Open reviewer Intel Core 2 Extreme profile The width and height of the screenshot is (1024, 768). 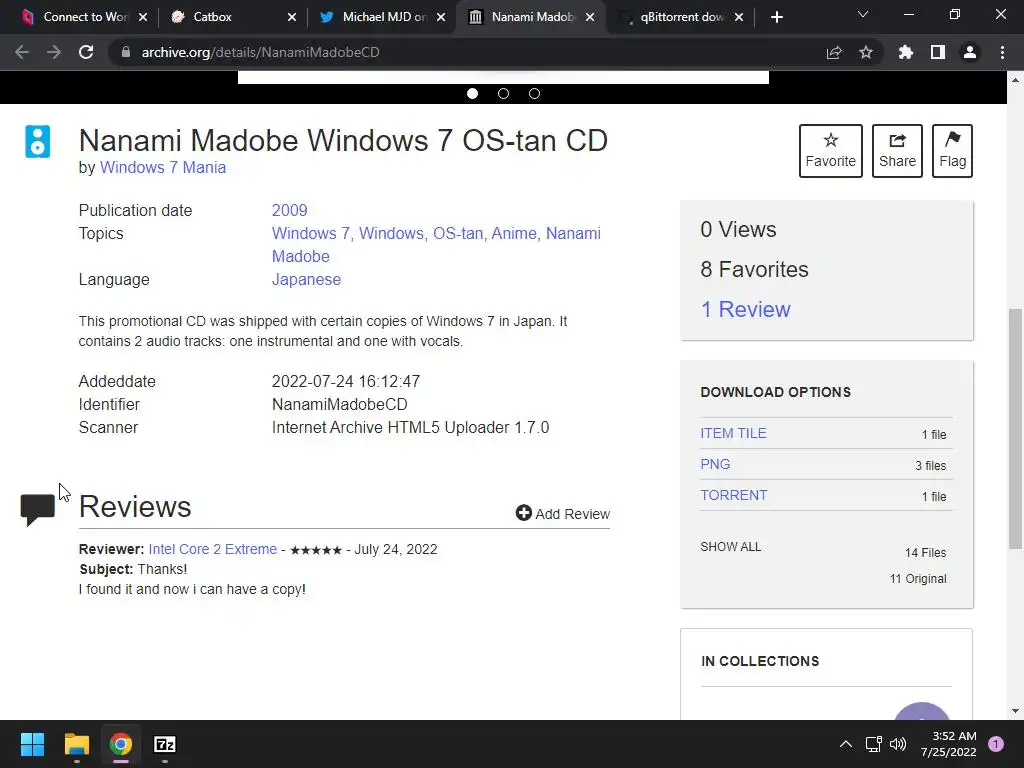[212, 549]
